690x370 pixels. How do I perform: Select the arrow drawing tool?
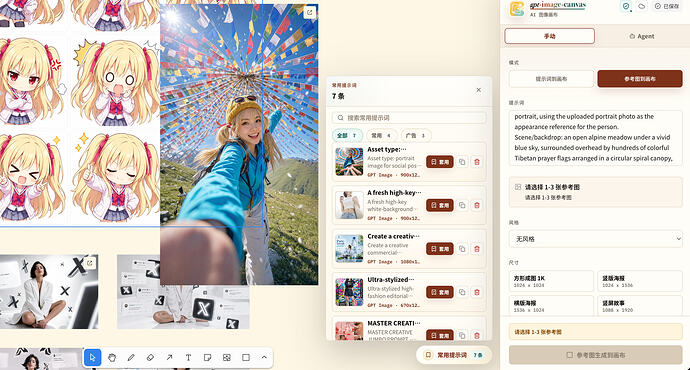169,358
